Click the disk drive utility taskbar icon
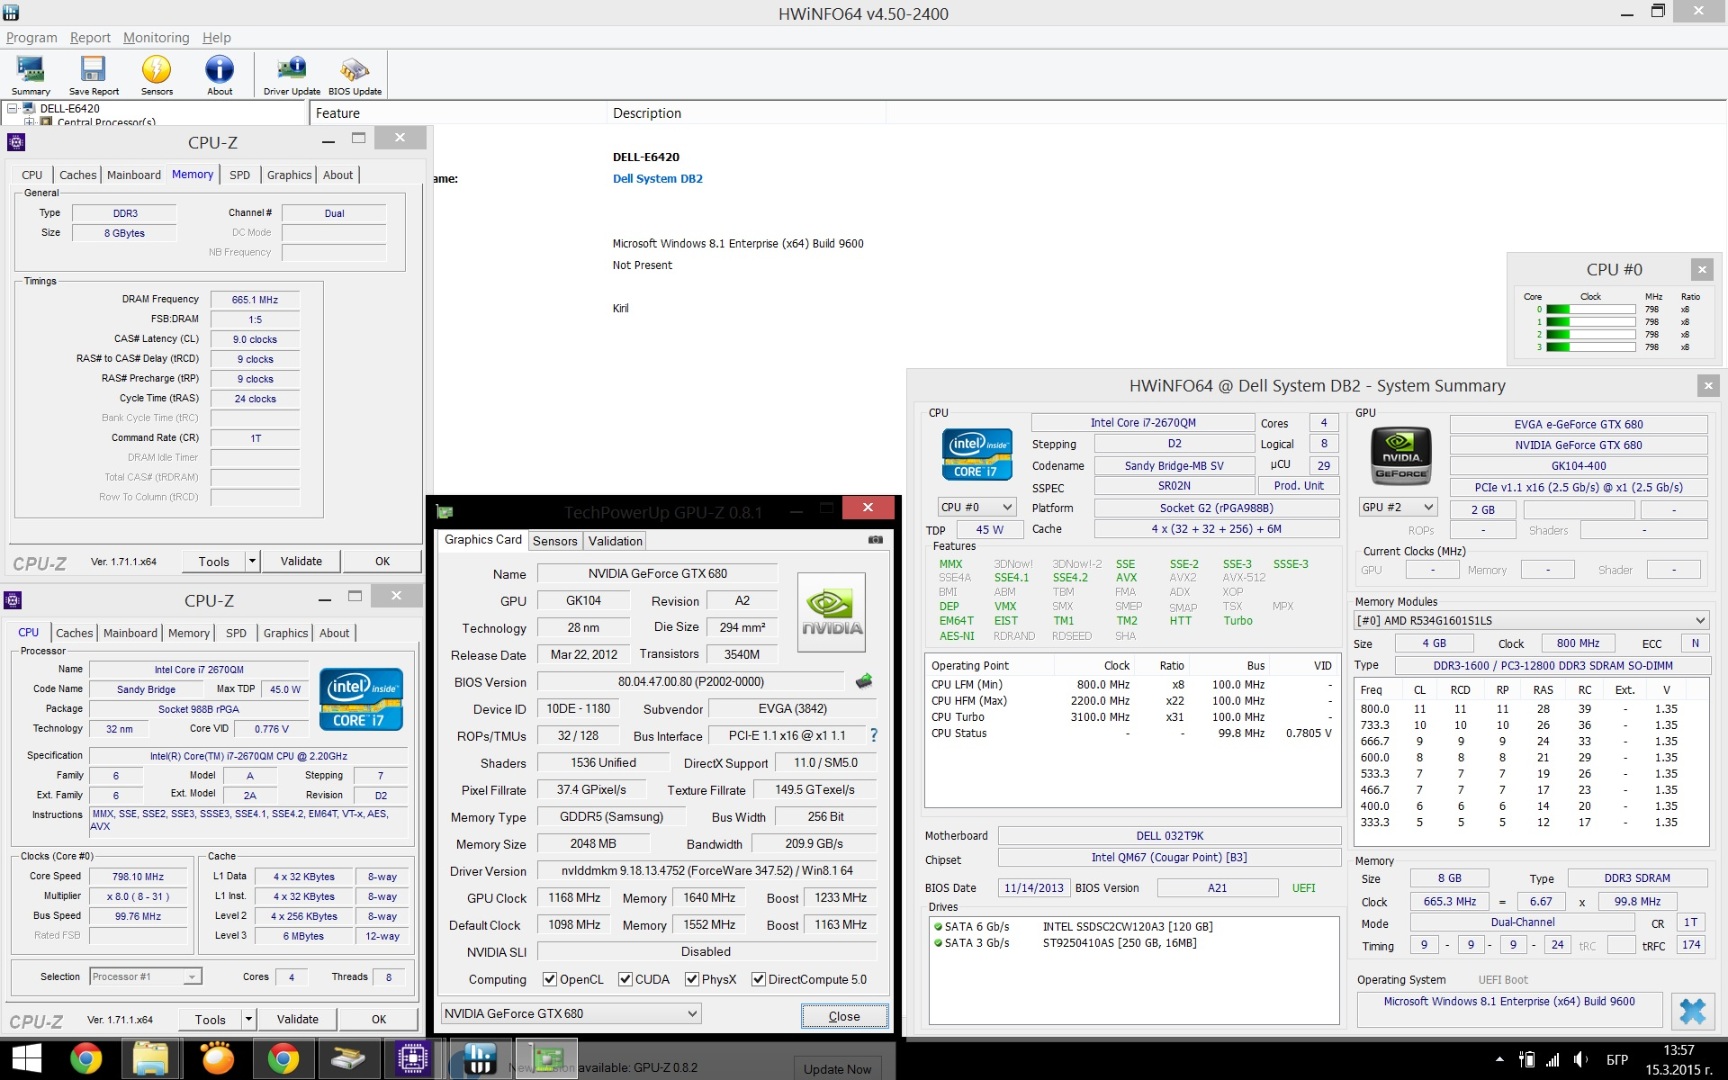The width and height of the screenshot is (1728, 1080). click(348, 1058)
